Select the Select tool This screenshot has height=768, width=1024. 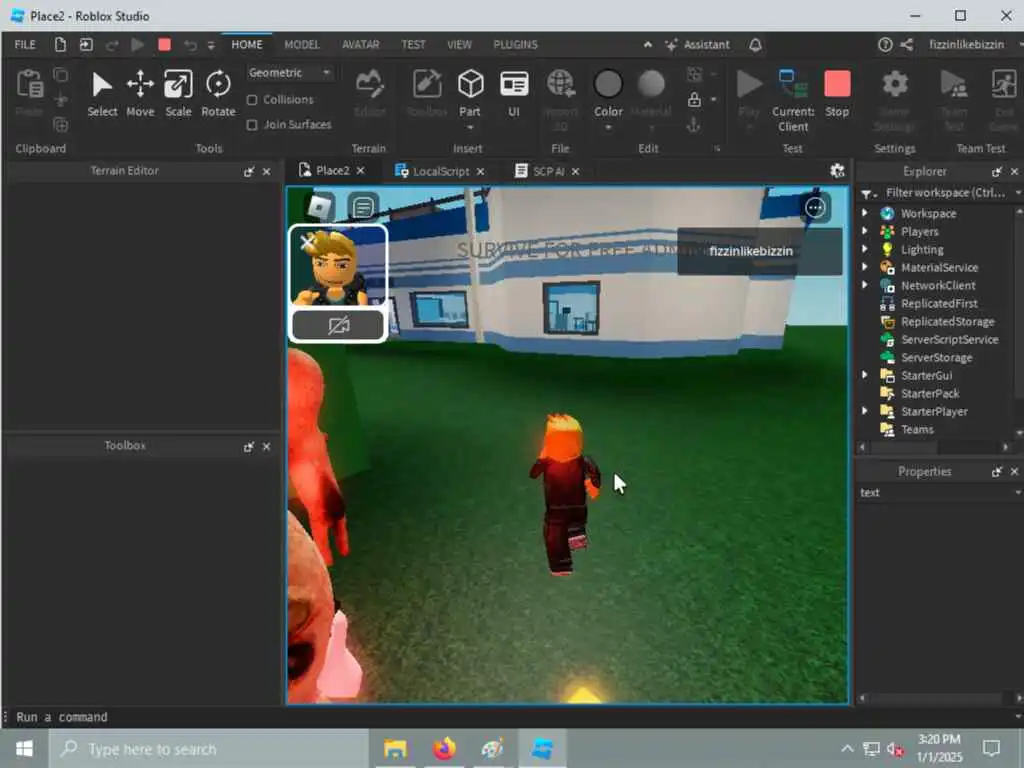coord(102,93)
